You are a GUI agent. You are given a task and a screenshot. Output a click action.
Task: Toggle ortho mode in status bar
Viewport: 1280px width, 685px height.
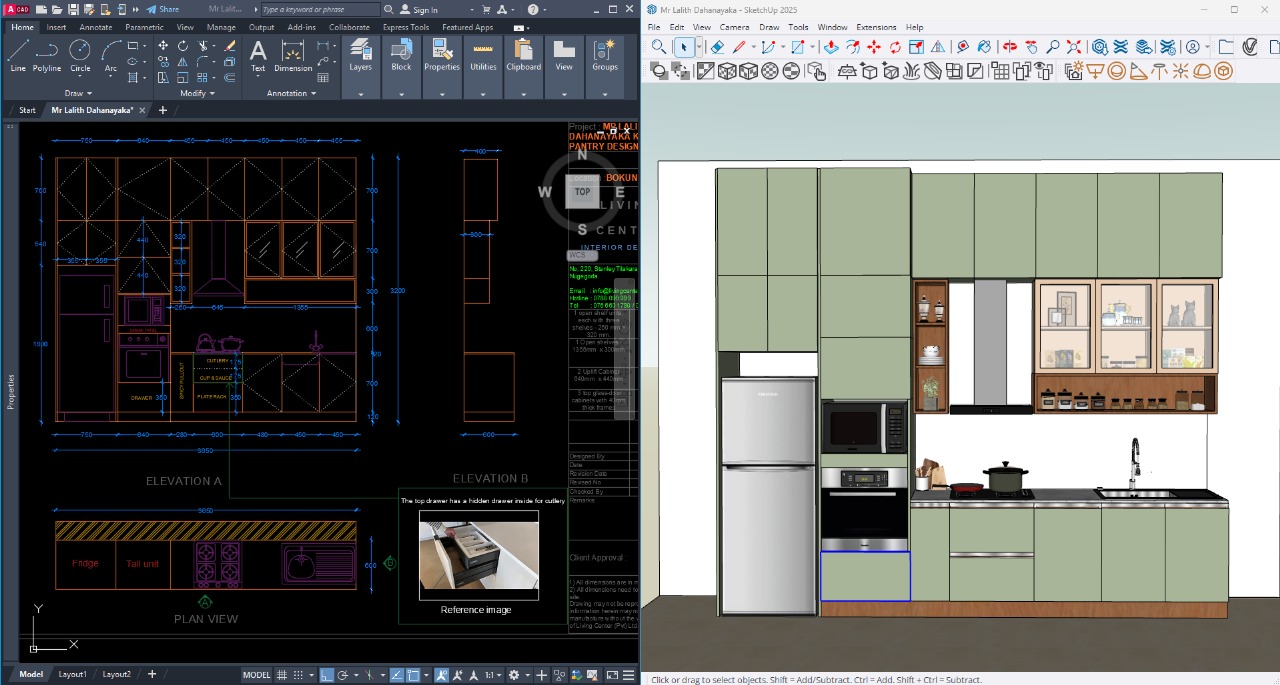[326, 675]
